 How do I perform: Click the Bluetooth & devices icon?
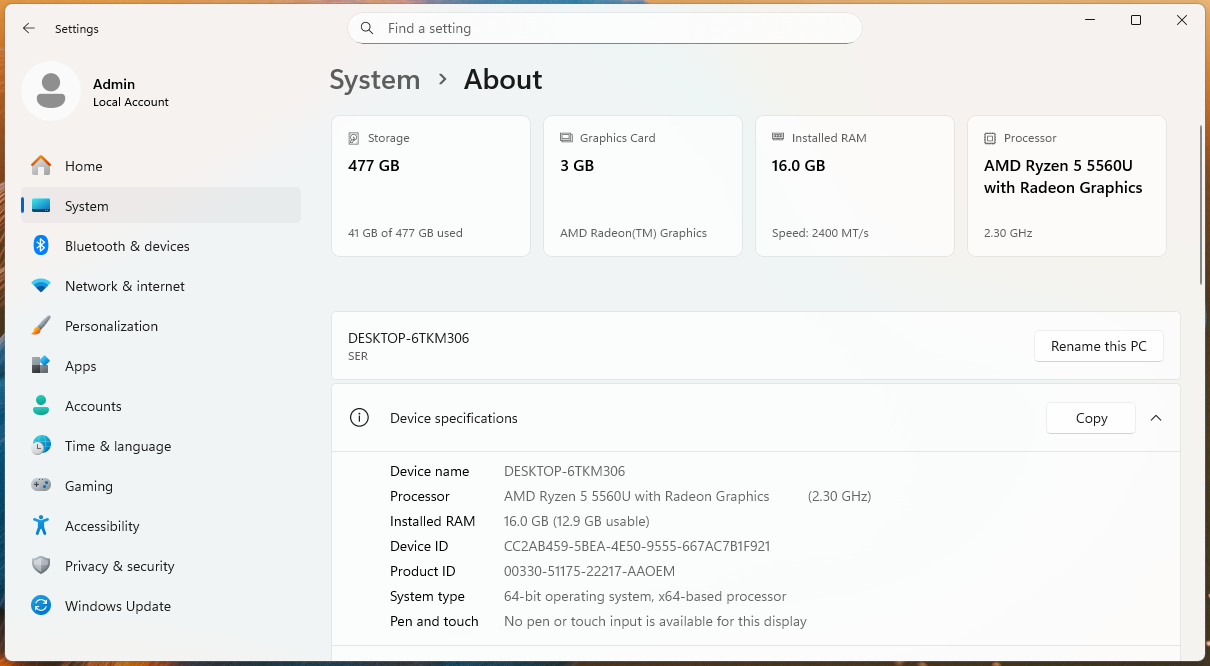[x=41, y=246]
